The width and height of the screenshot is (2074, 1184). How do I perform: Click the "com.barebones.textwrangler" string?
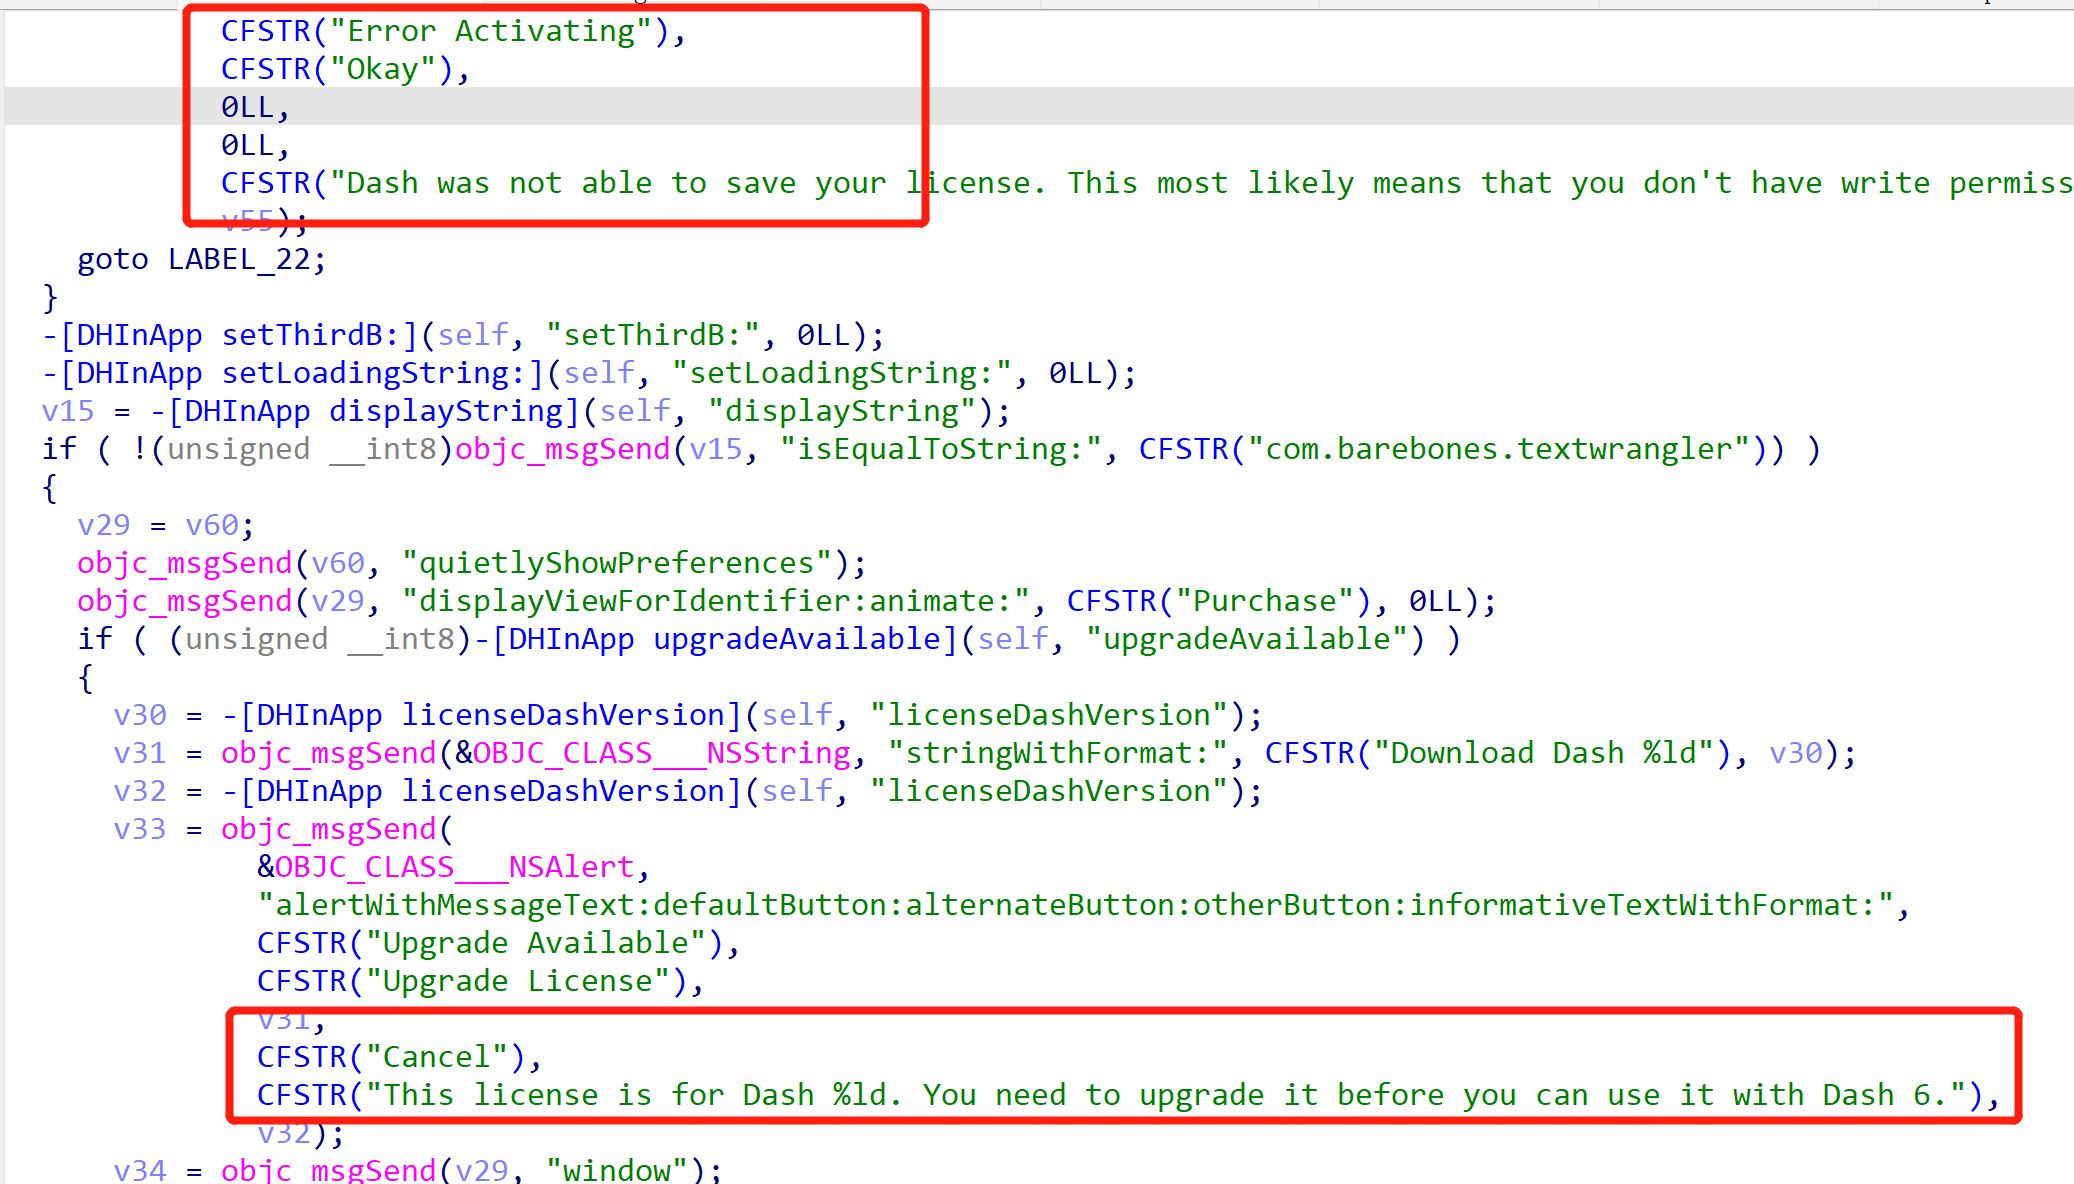pyautogui.click(x=1498, y=450)
